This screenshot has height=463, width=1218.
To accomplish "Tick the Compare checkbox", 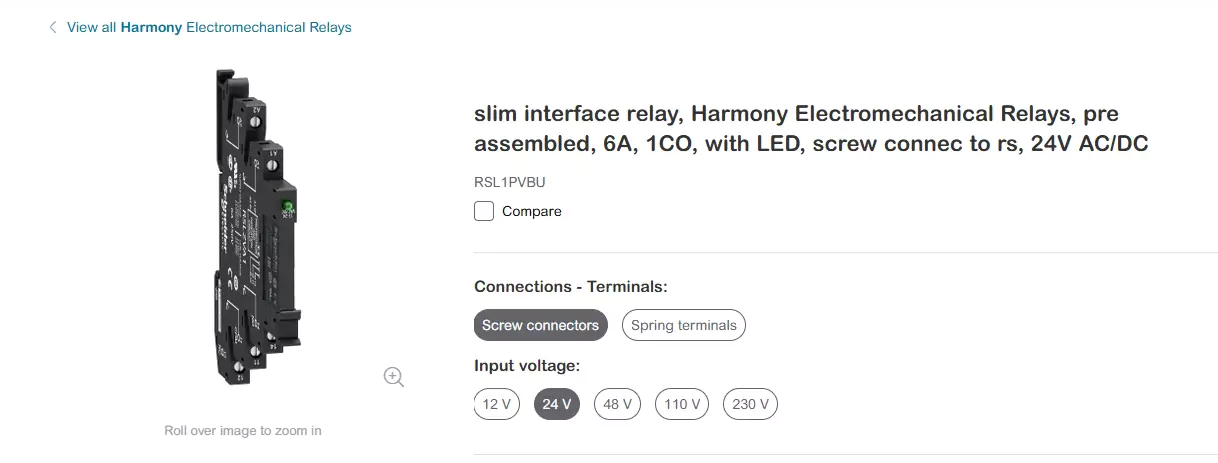I will pos(484,211).
